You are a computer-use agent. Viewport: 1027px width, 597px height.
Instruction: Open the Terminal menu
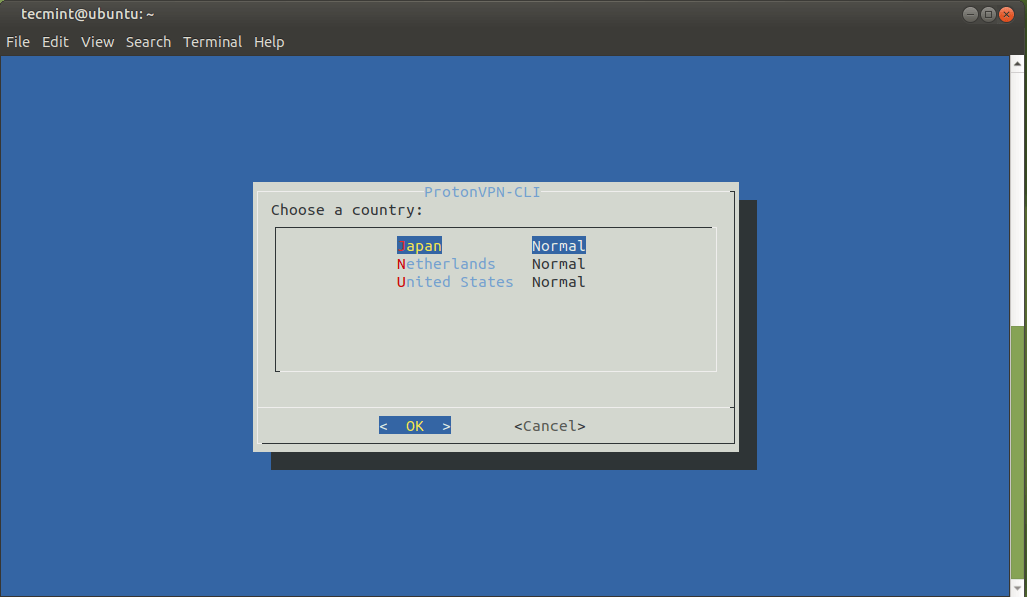[212, 42]
